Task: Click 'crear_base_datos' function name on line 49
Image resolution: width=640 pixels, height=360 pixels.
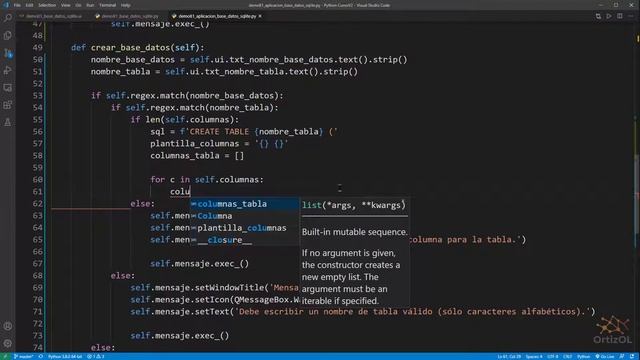Action: click(x=130, y=48)
